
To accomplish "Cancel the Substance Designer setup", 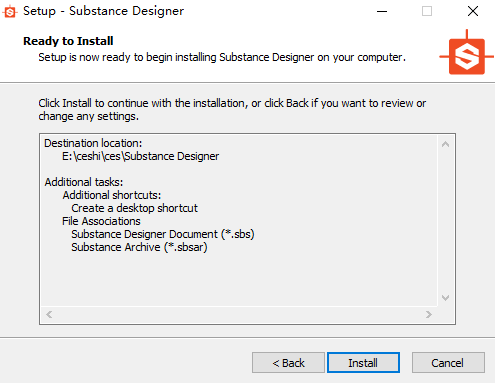I will (x=448, y=362).
